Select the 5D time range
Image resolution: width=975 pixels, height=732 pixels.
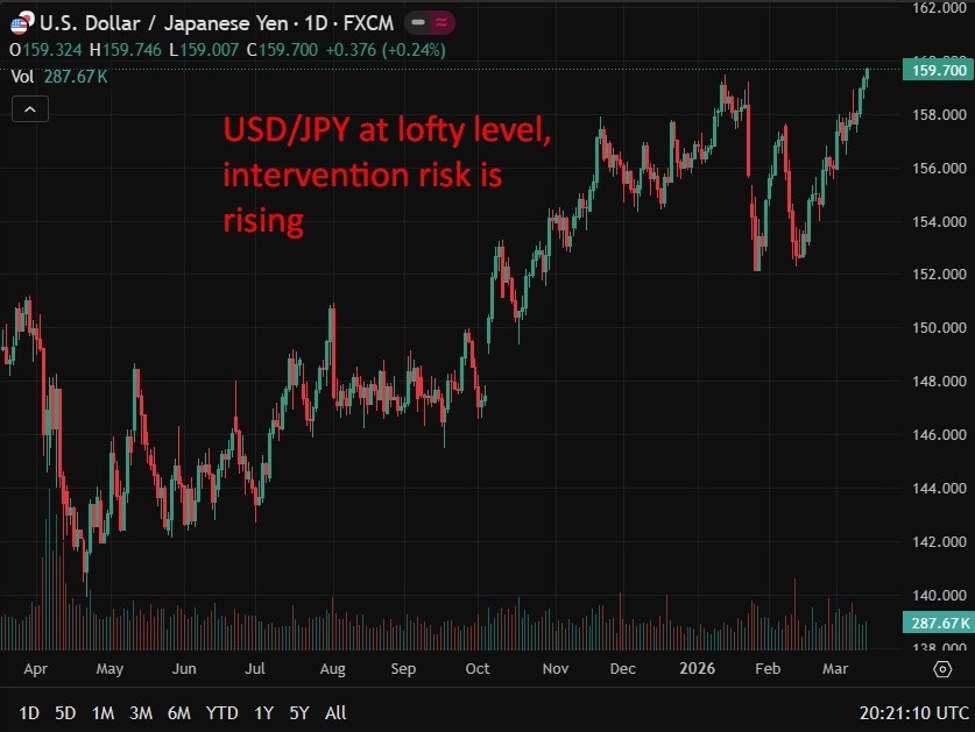pos(65,713)
